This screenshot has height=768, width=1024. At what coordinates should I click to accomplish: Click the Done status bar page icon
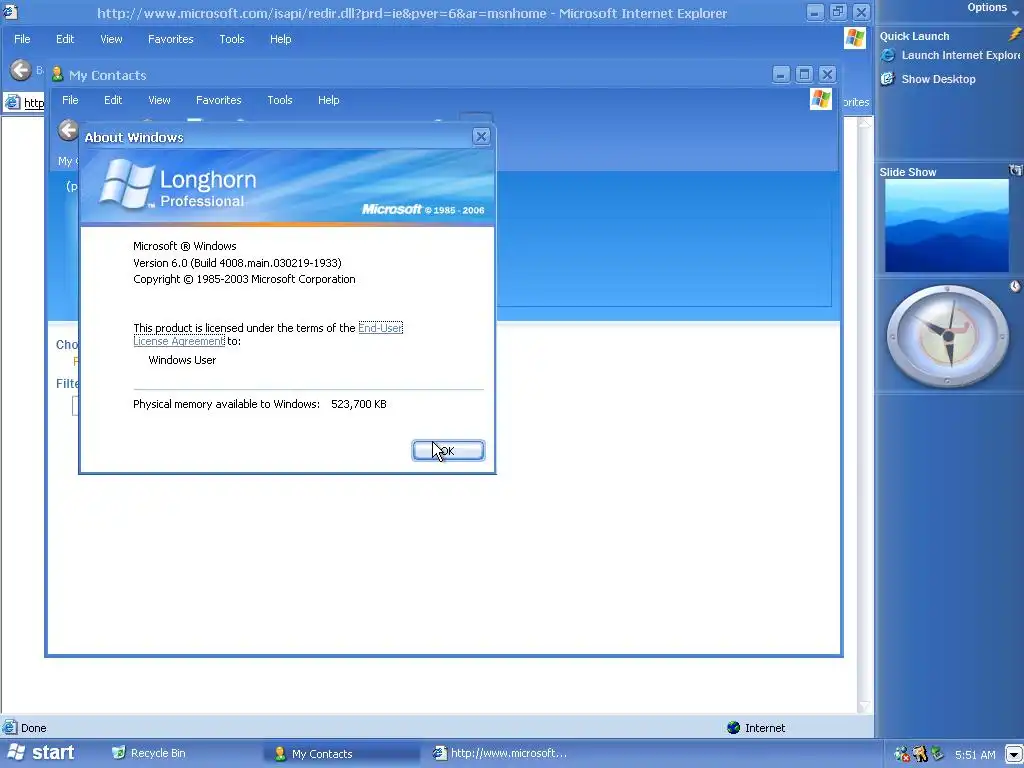pos(10,728)
